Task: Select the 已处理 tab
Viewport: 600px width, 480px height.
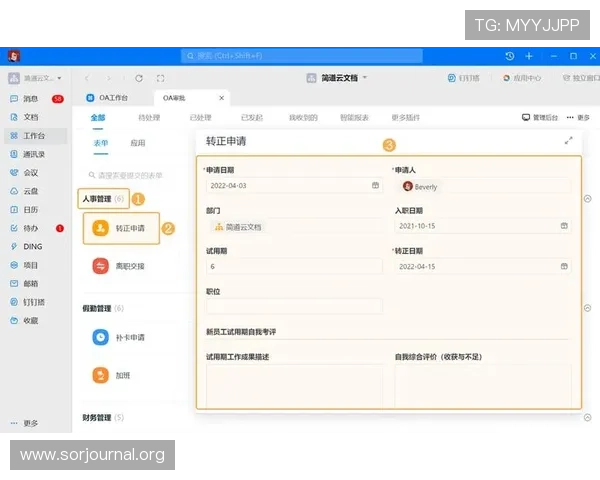Action: 201,118
